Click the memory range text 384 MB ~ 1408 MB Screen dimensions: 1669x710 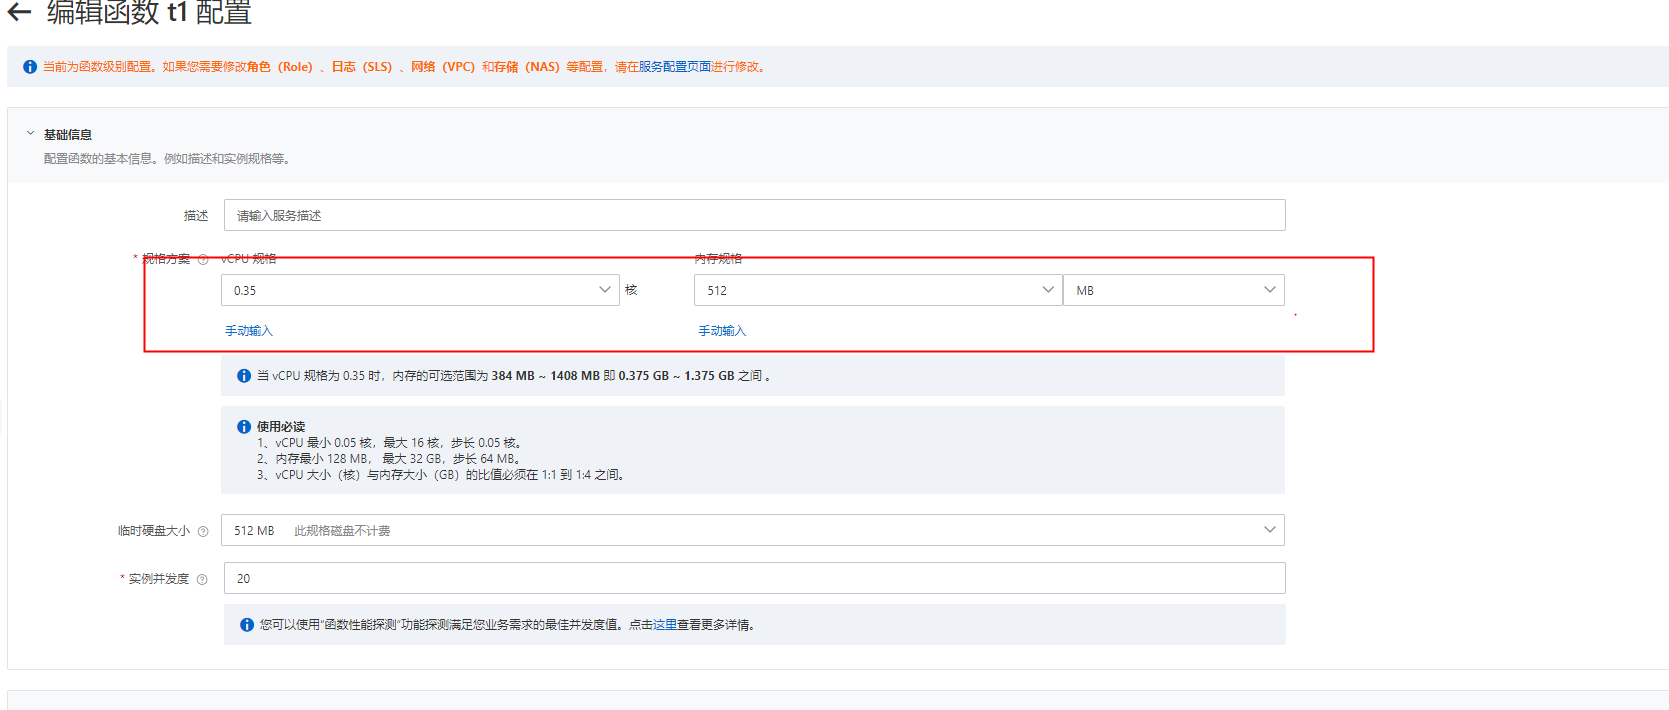[x=546, y=376]
